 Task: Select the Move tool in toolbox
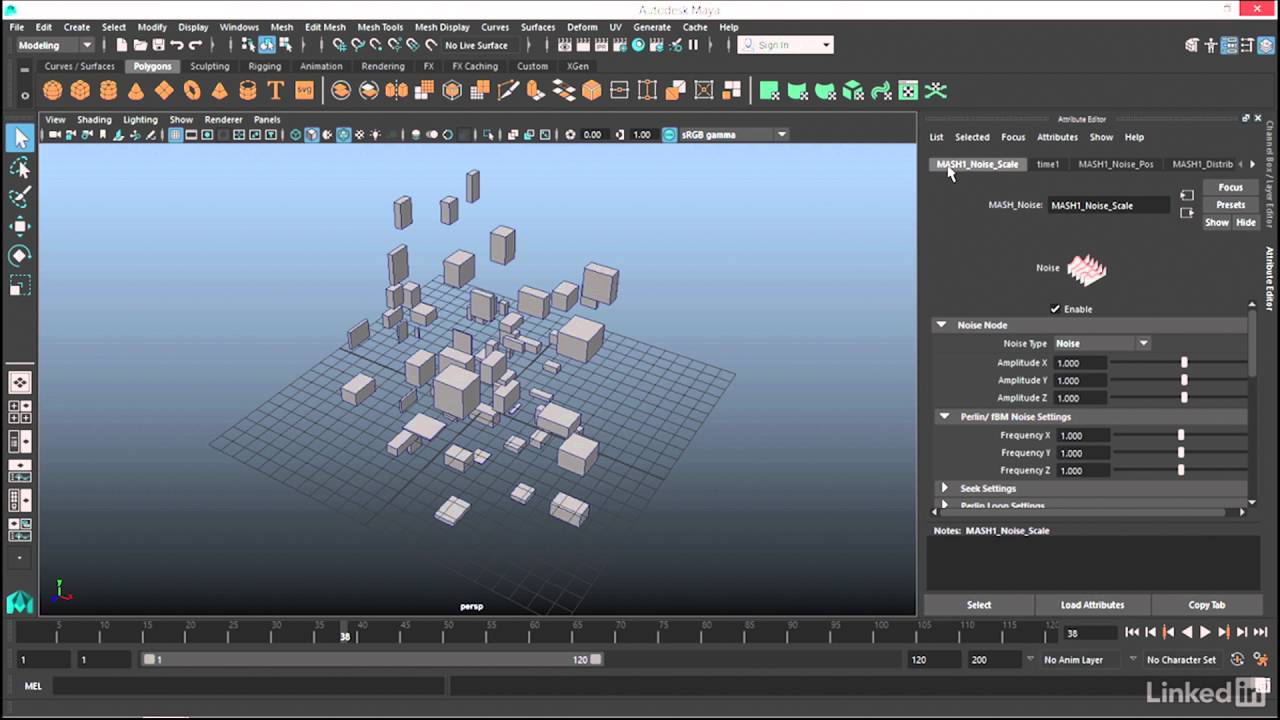click(19, 227)
